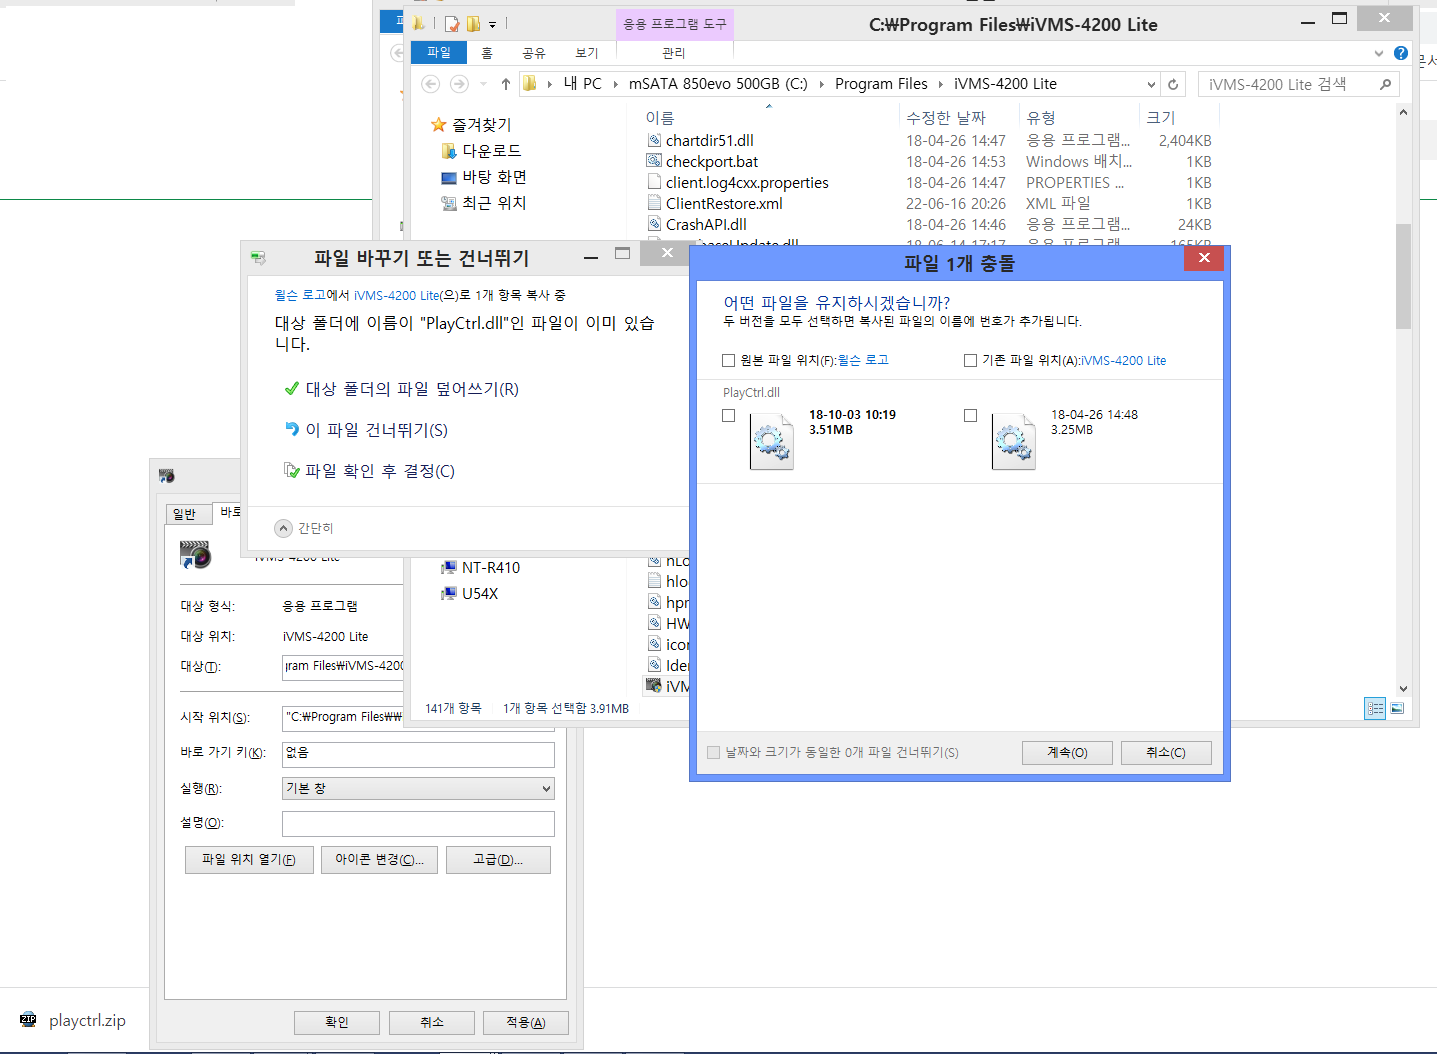Click the 고급(D) button

click(498, 860)
